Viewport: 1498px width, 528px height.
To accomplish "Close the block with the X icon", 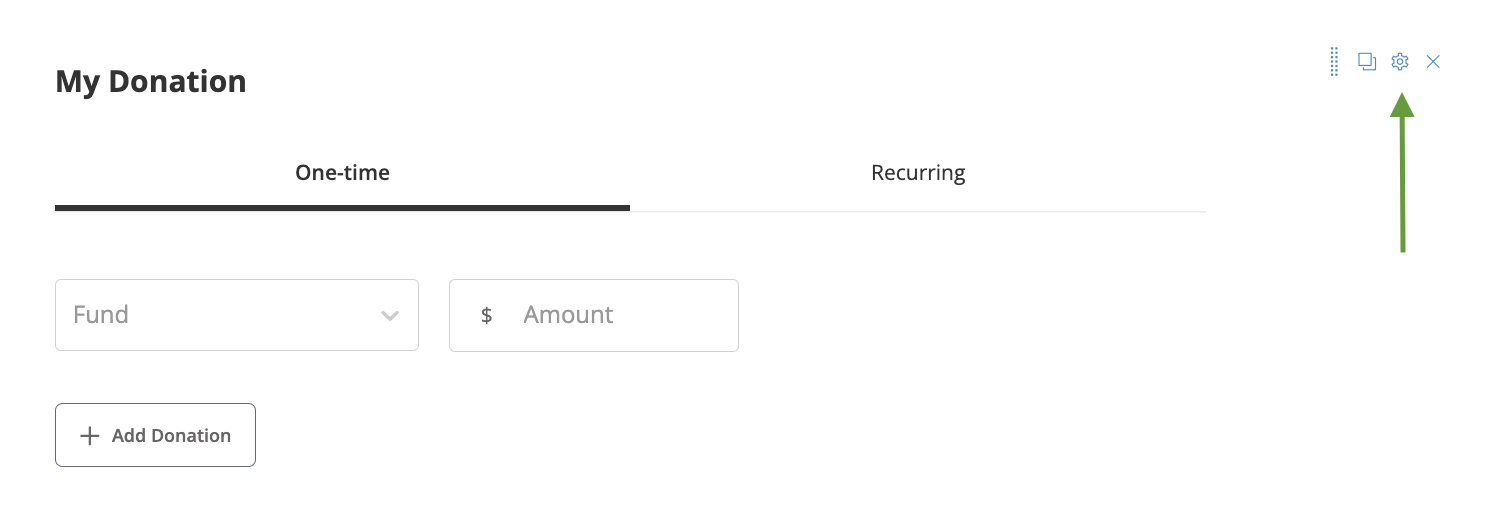I will coord(1433,62).
